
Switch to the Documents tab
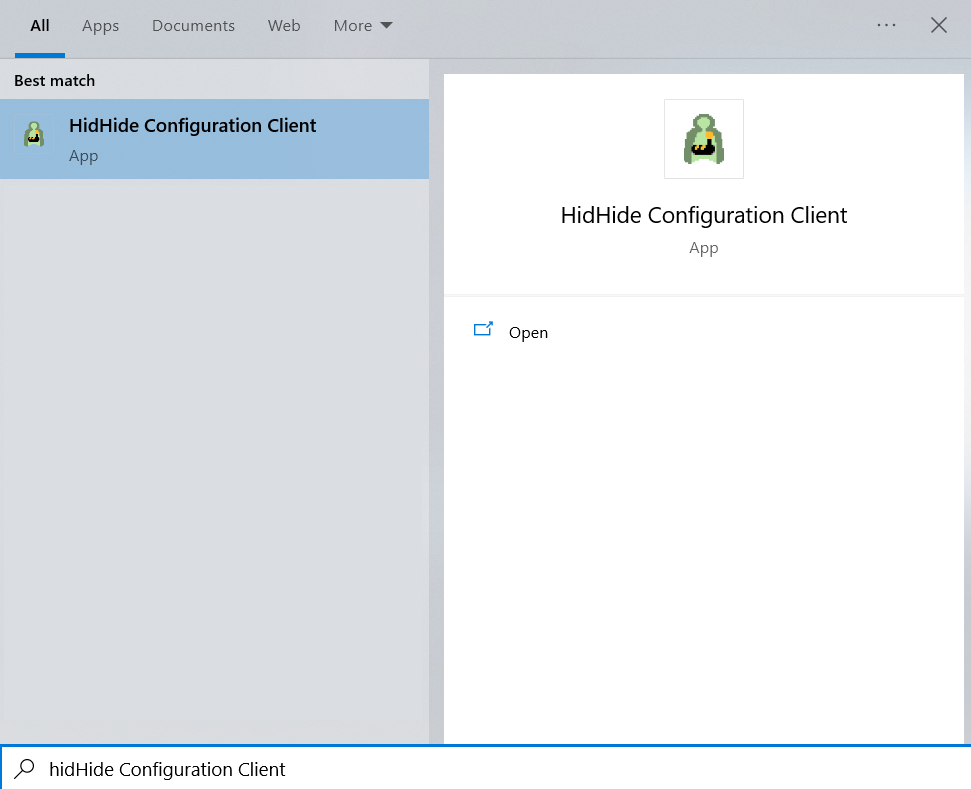click(x=193, y=26)
